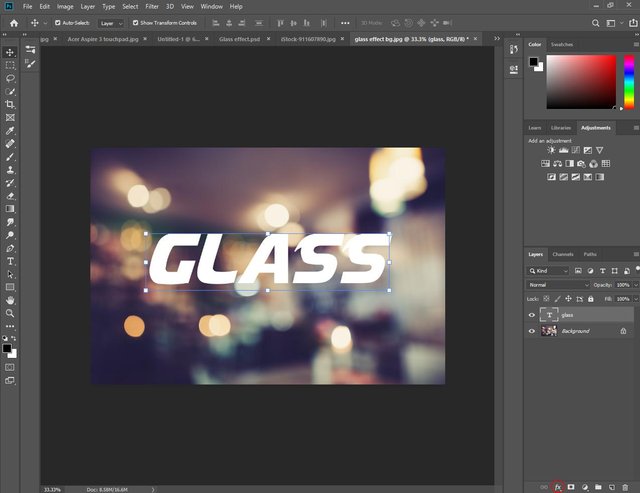This screenshot has width=640, height=493.
Task: Switch to the Glass effect.psd document tab
Action: click(x=240, y=39)
